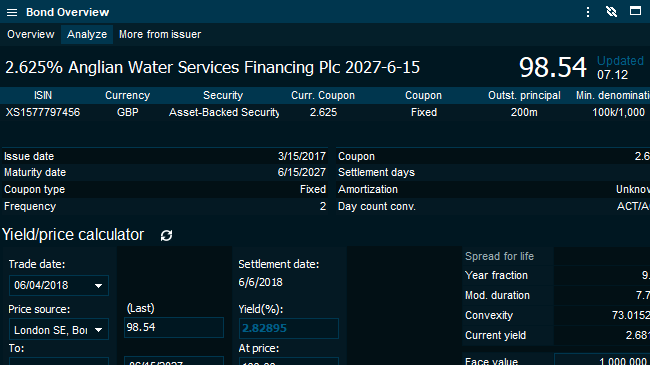650x365 pixels.
Task: Click the ISIN column header
Action: coord(43,95)
